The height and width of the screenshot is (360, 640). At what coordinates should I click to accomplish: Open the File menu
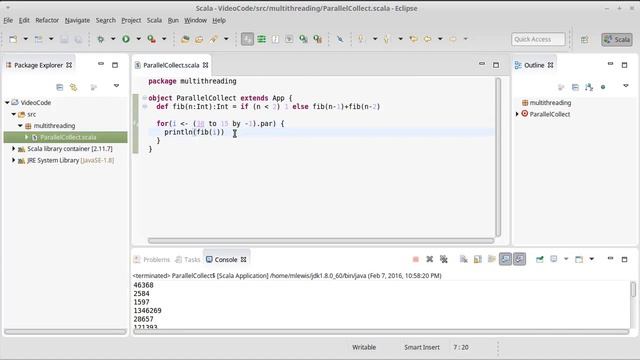pos(8,20)
